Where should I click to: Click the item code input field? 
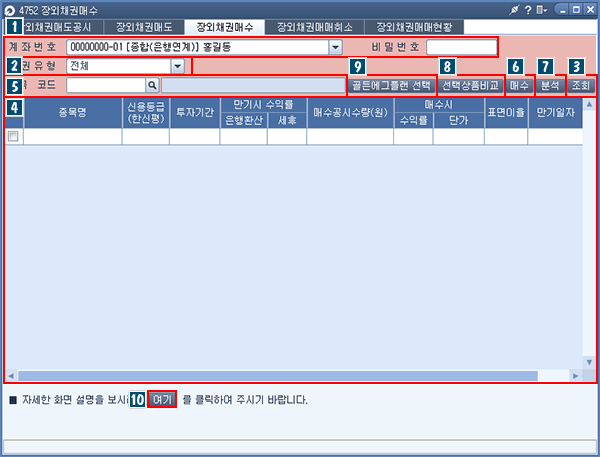pos(106,85)
